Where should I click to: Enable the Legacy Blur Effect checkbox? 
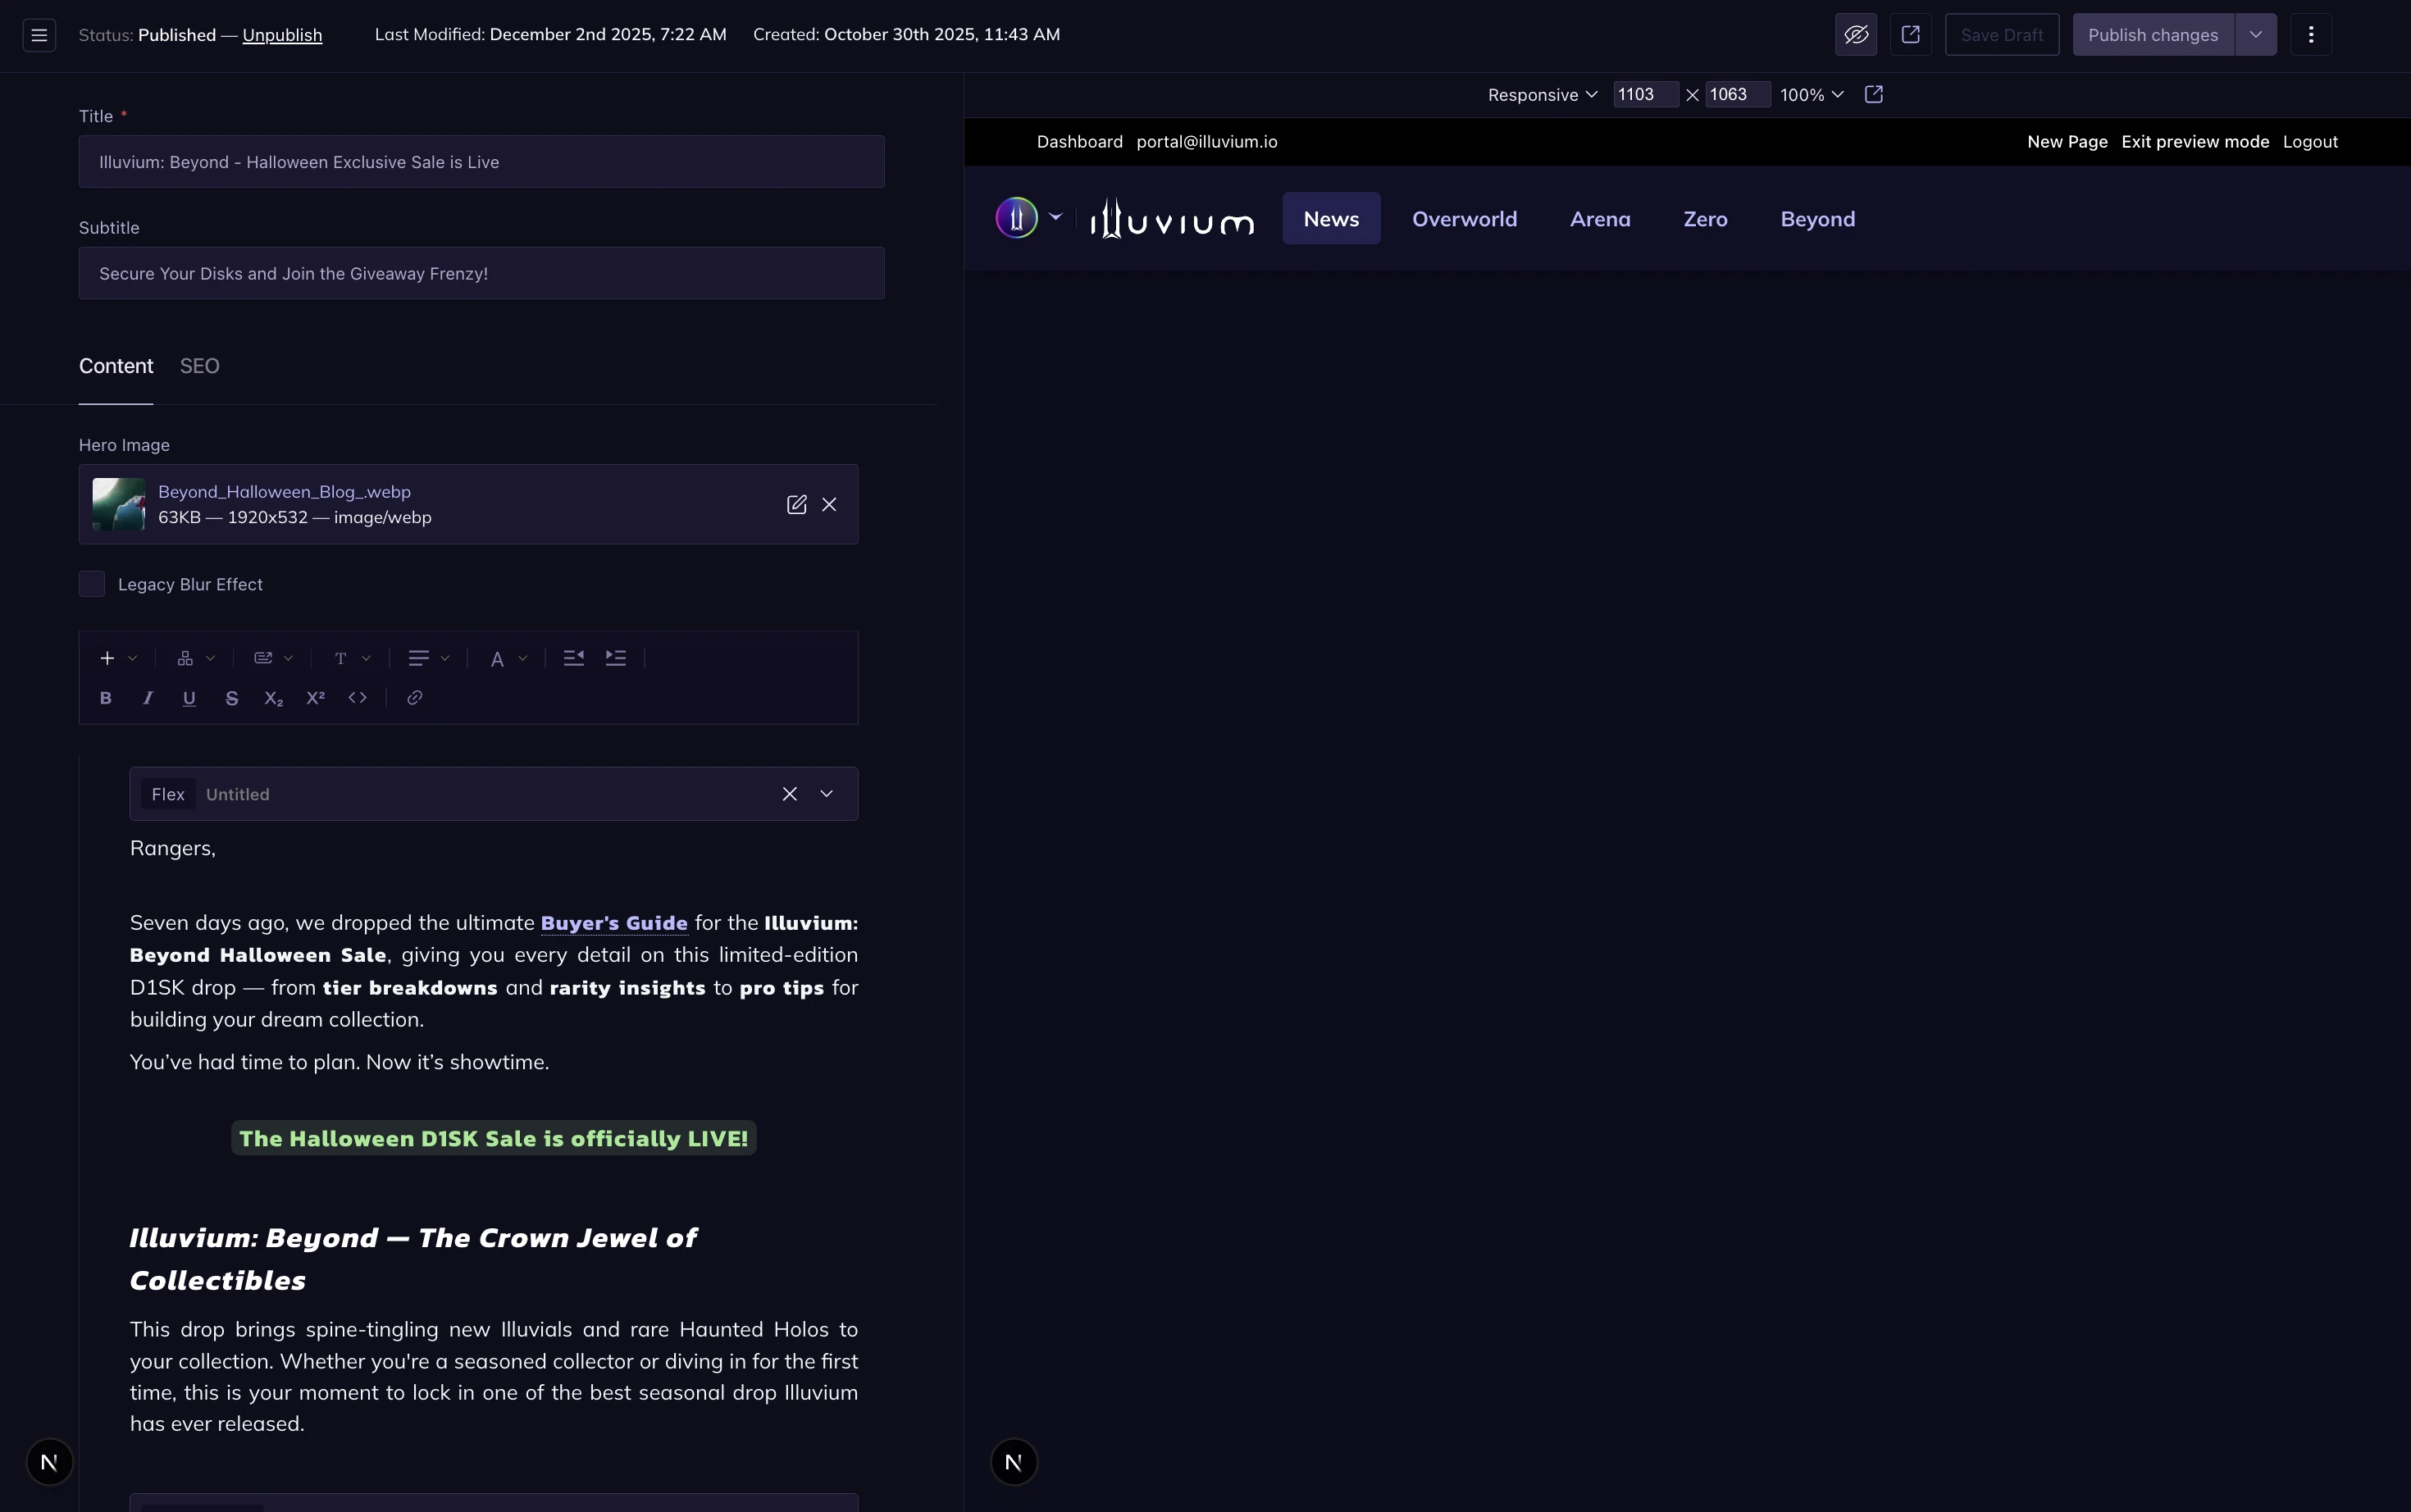pos(92,584)
